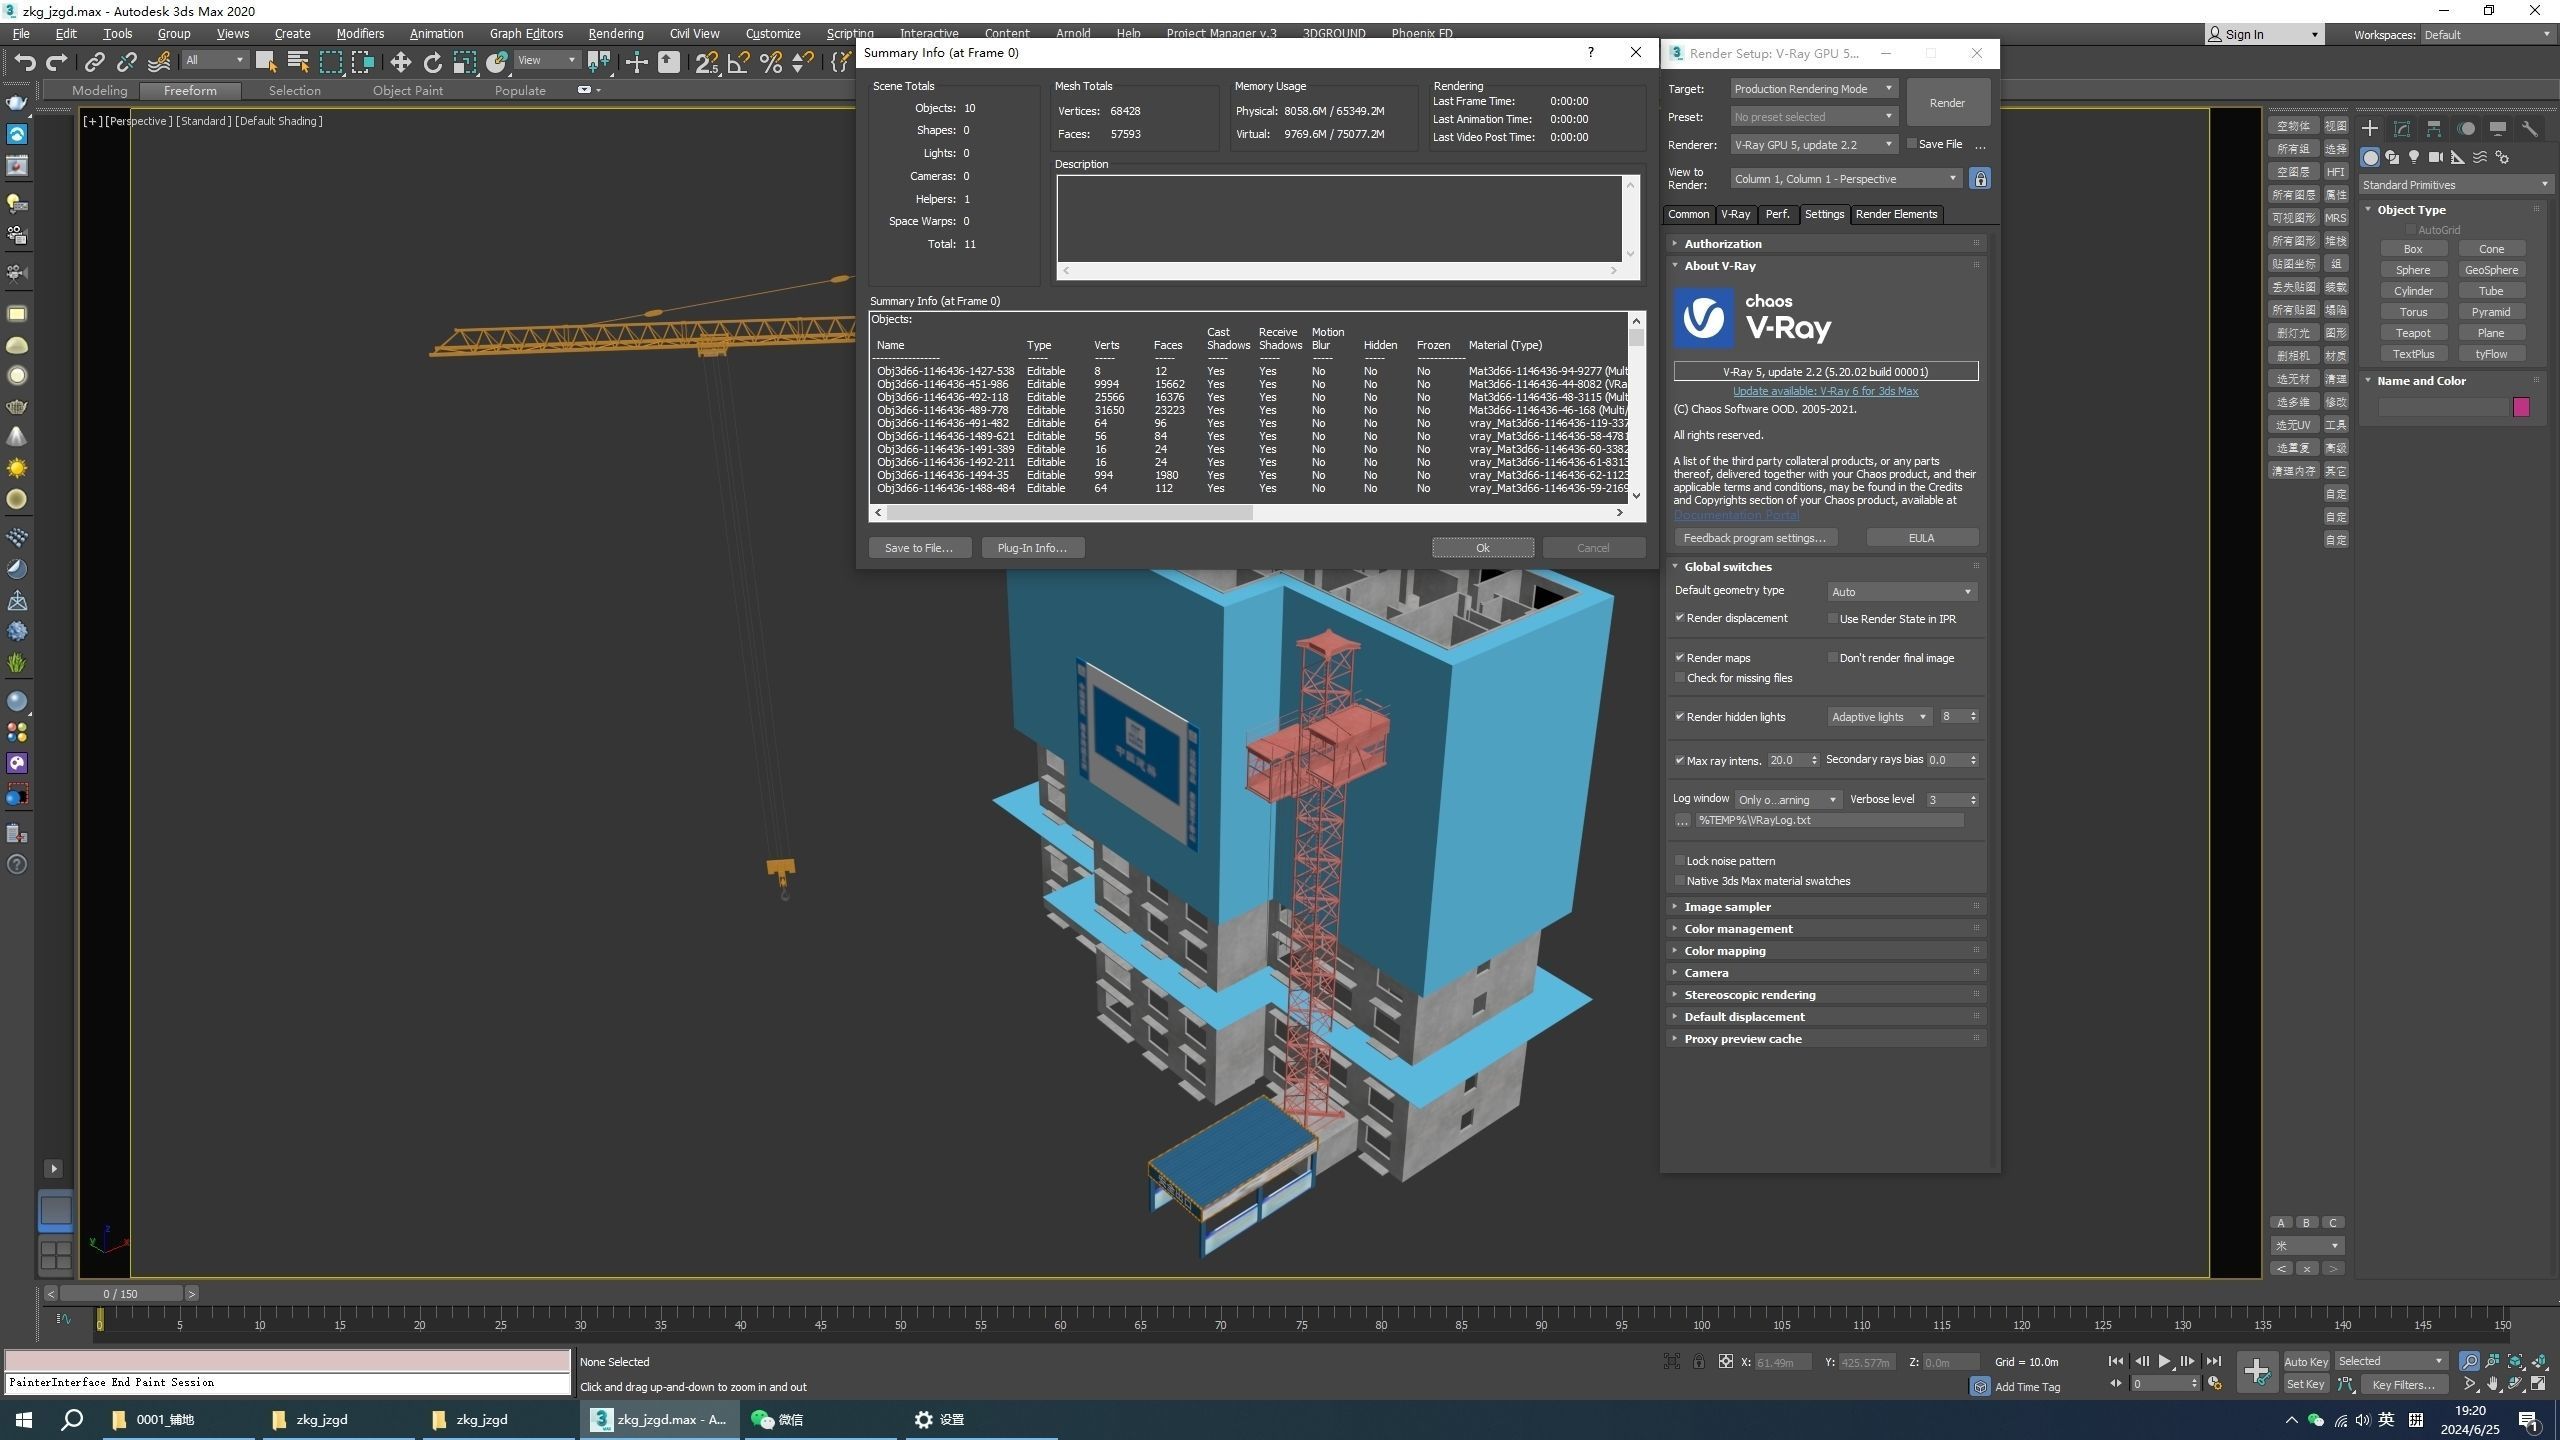Click the Lock view to render icon
The image size is (2560, 1440).
click(1979, 178)
